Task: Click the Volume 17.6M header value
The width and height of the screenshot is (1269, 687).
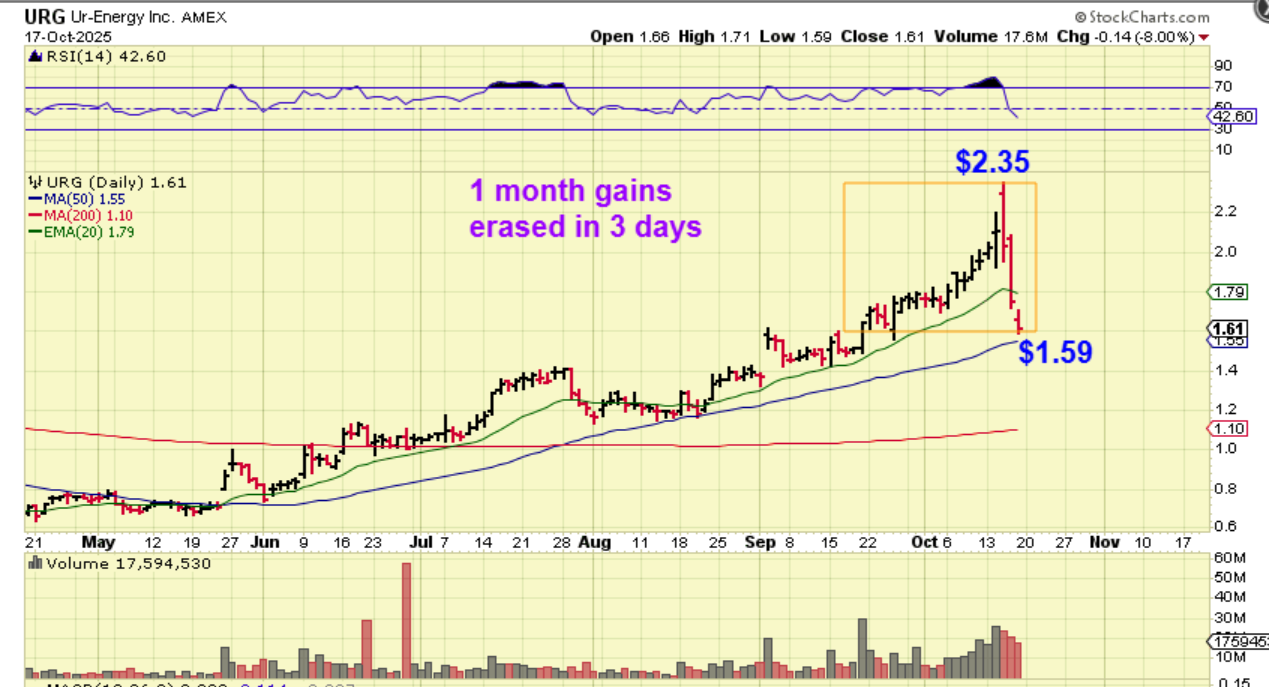Action: 990,37
